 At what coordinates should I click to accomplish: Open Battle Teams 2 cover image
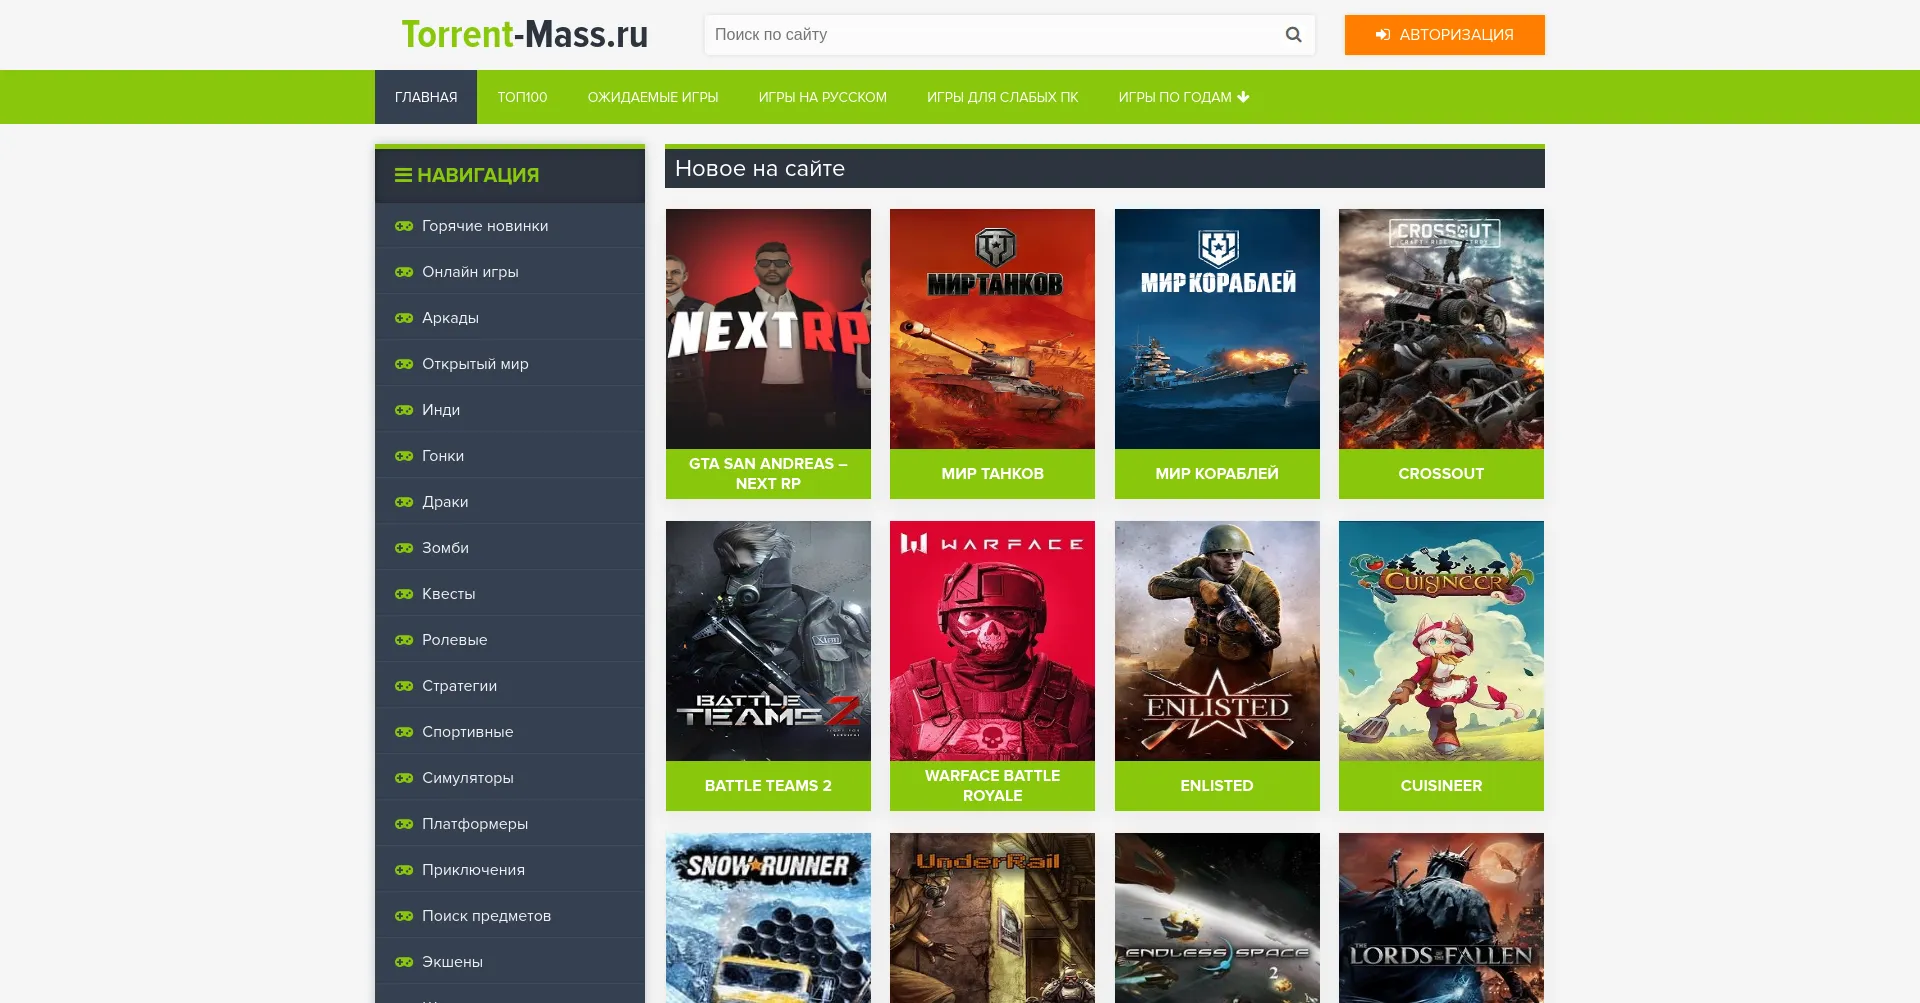[x=768, y=641]
